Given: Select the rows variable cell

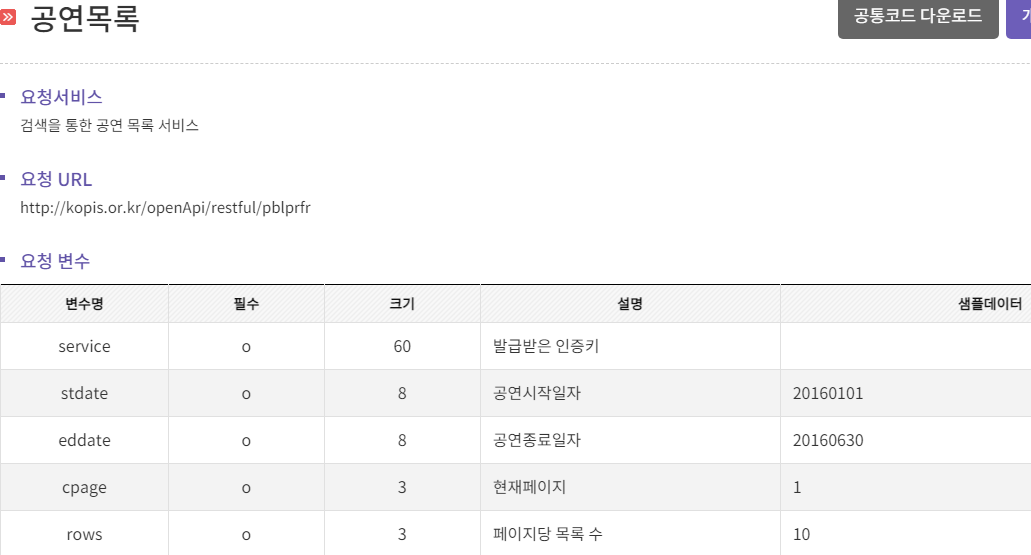Looking at the screenshot, I should pyautogui.click(x=84, y=534).
